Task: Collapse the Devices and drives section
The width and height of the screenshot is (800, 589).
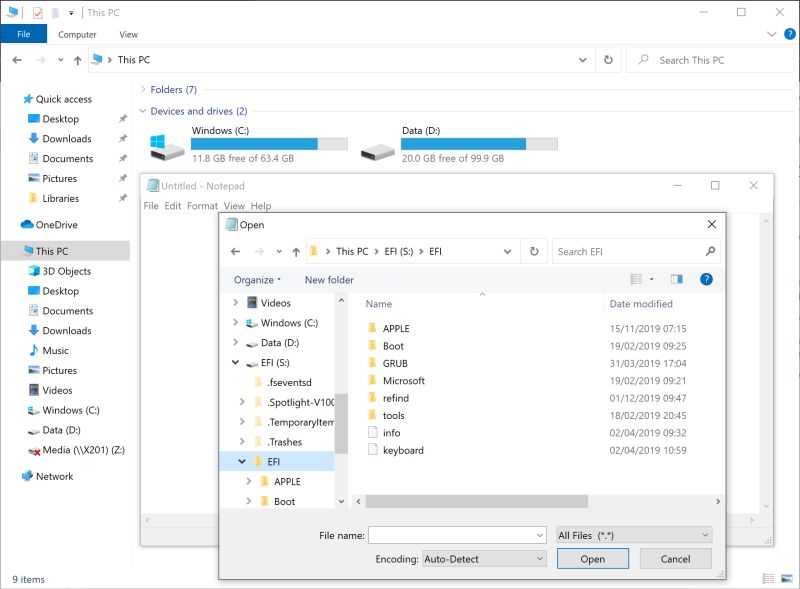Action: pyautogui.click(x=143, y=111)
